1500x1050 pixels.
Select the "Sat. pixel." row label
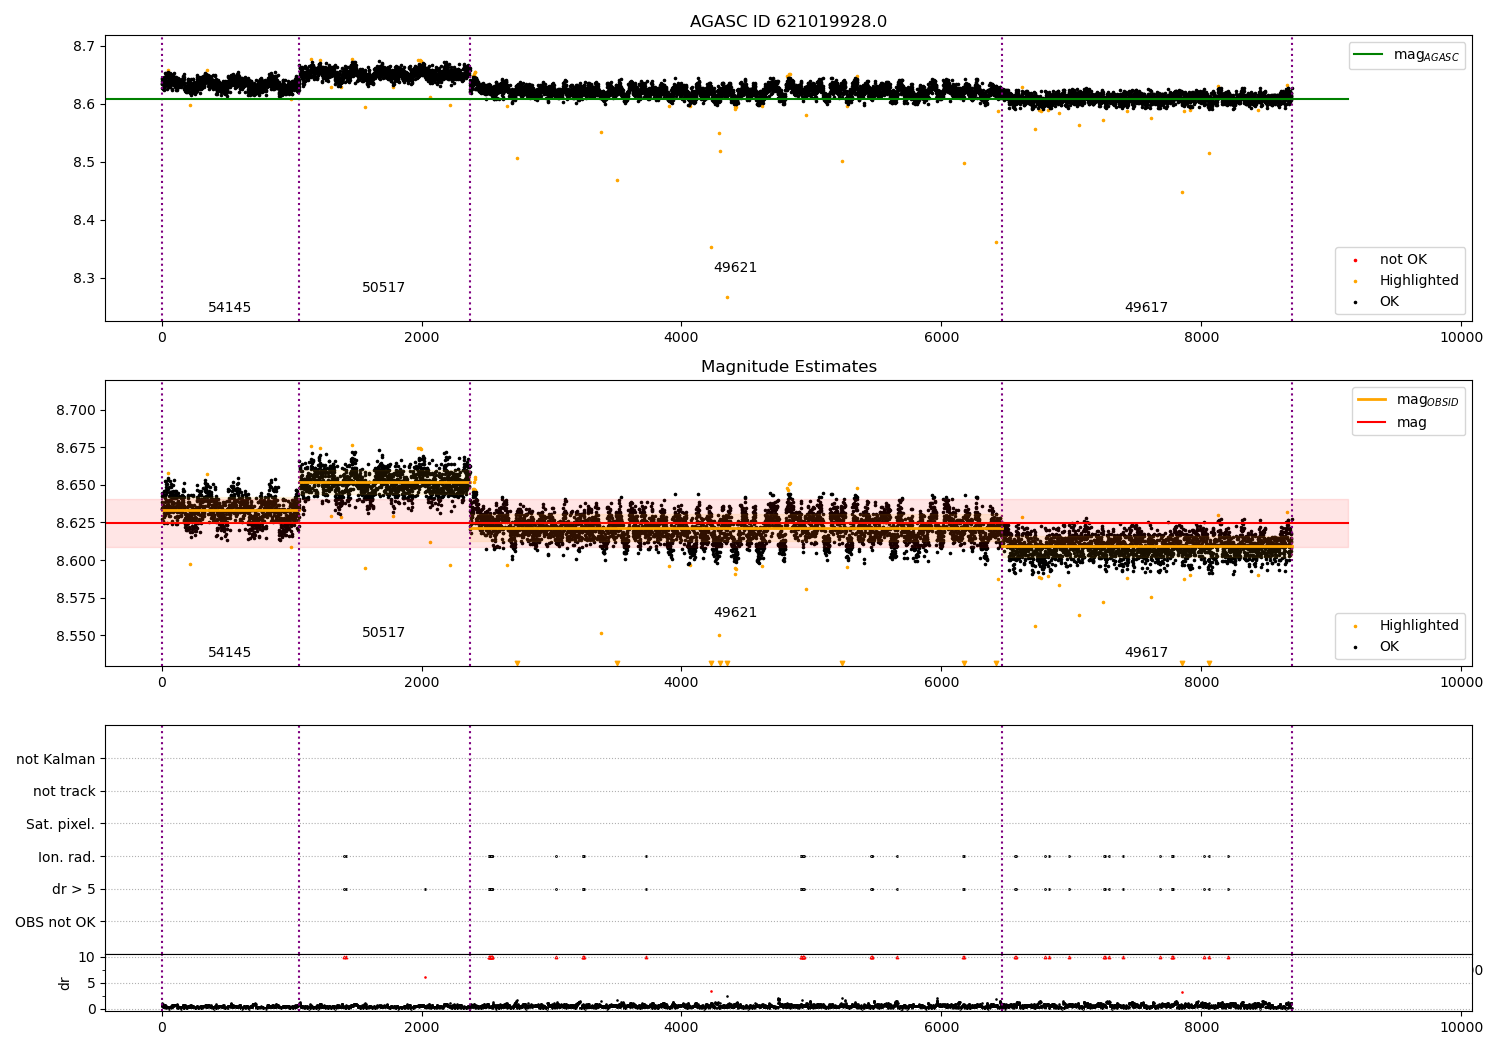tap(61, 825)
